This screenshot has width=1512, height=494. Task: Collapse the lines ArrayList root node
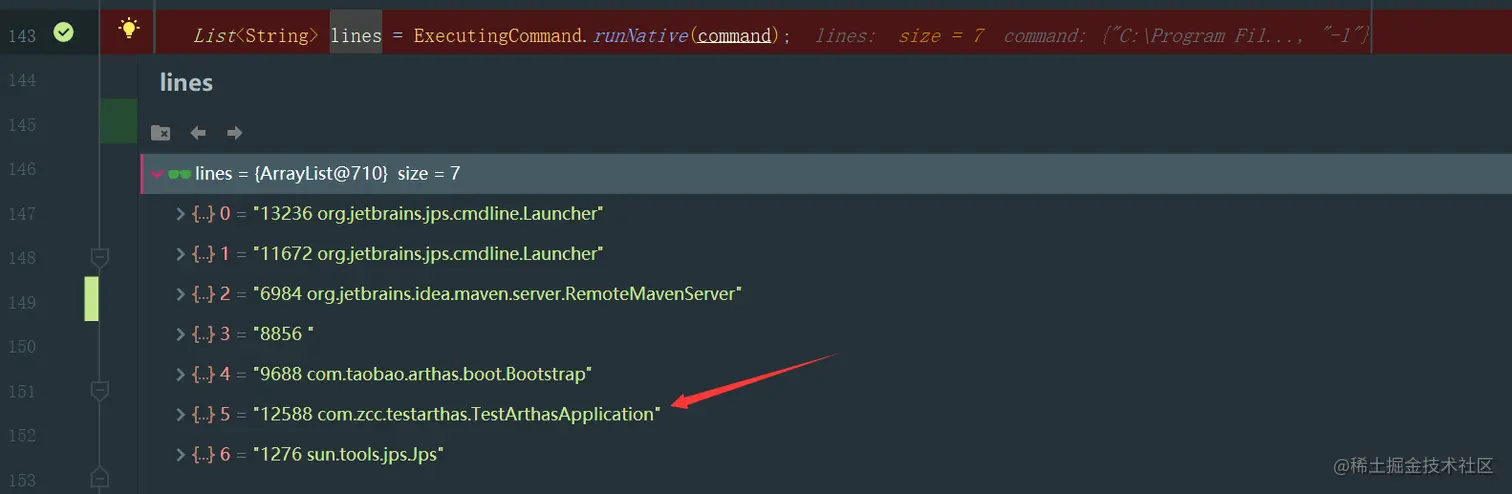(156, 174)
